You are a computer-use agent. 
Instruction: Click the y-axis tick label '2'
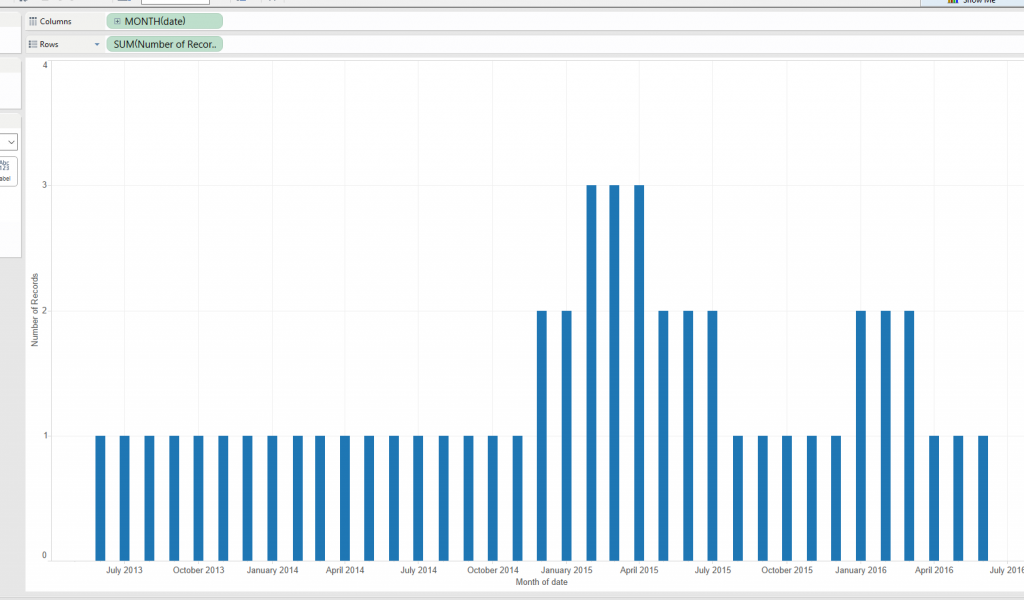(45, 311)
